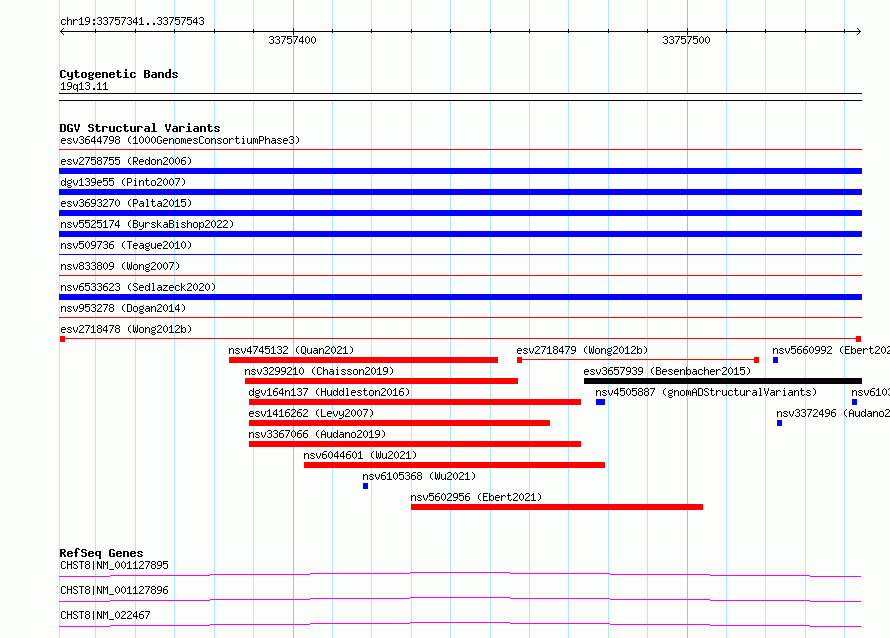Click the blue nsv5525174 (ByrskaBishop2022) bar
The image size is (890, 638).
click(x=460, y=234)
